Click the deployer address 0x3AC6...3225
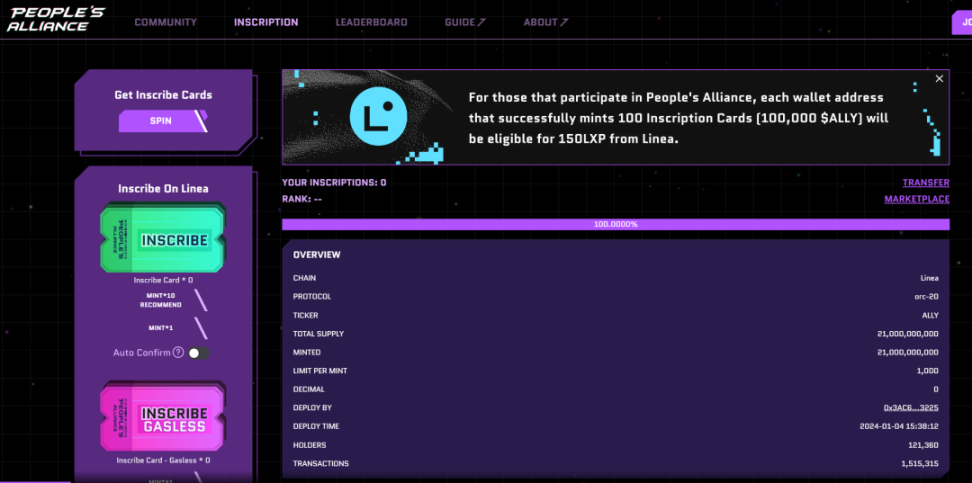This screenshot has width=972, height=483. (910, 408)
